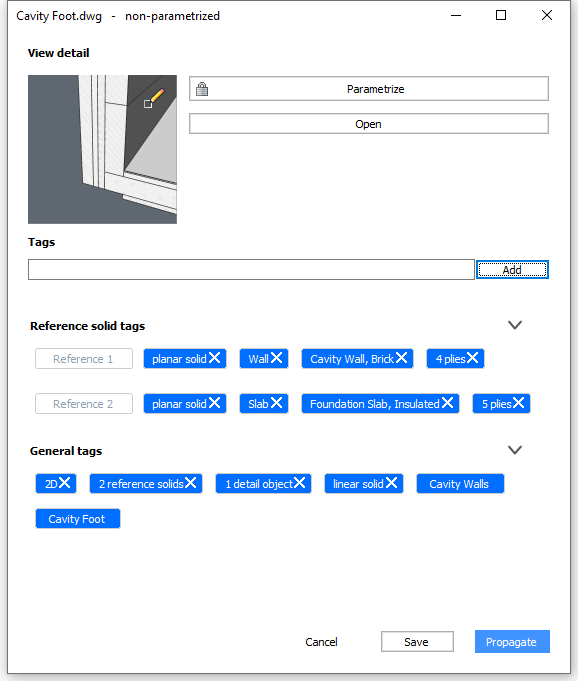Click the Open button

tap(369, 124)
